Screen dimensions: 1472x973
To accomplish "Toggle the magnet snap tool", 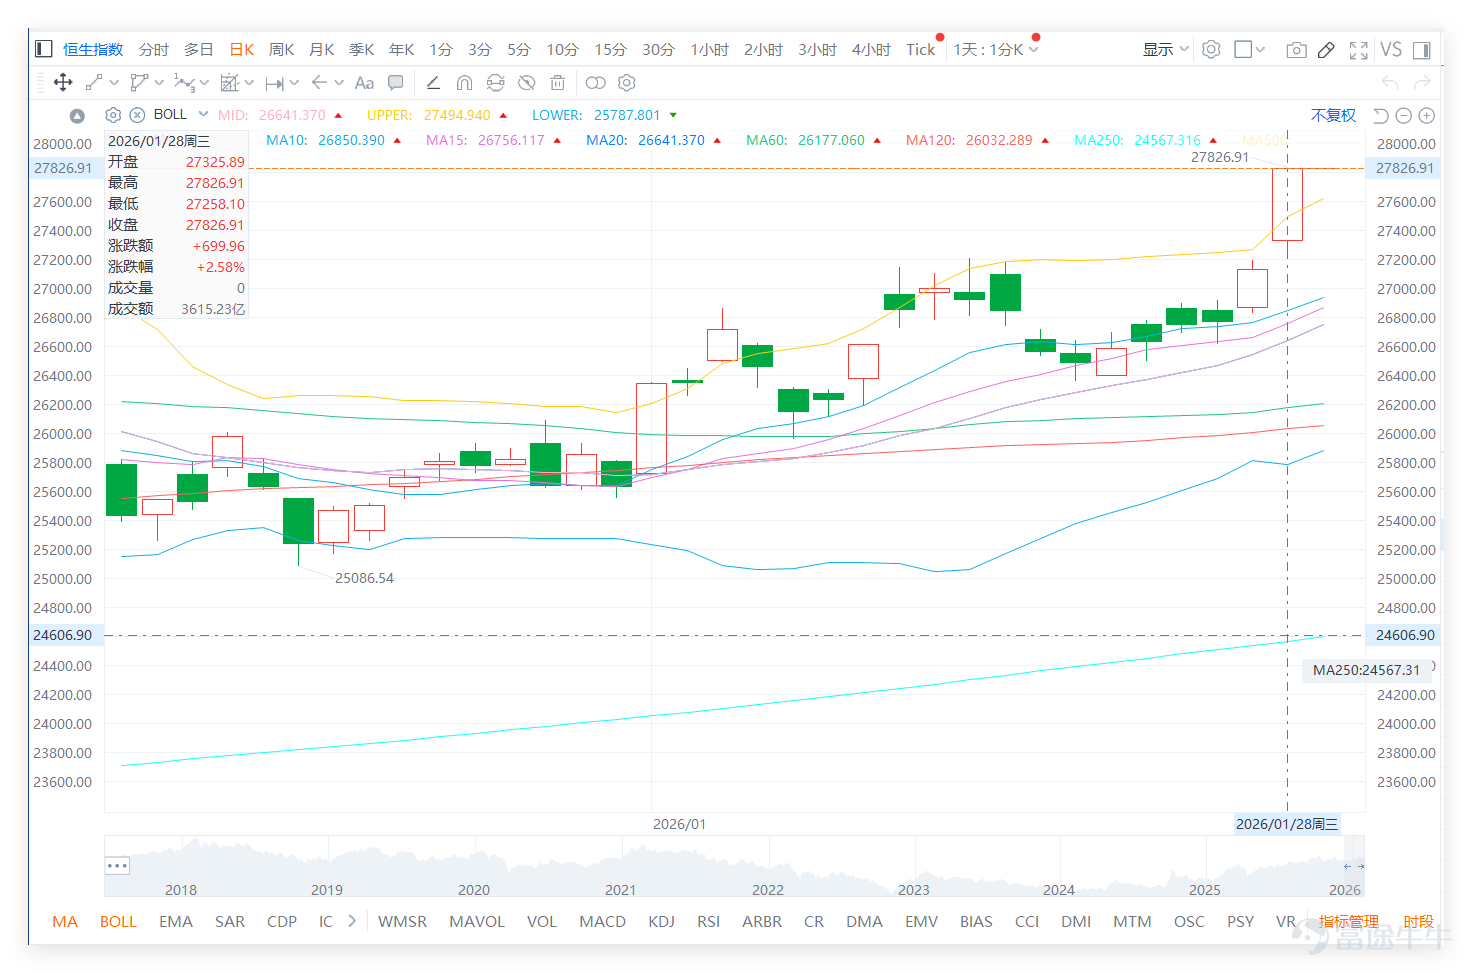I will coord(464,83).
